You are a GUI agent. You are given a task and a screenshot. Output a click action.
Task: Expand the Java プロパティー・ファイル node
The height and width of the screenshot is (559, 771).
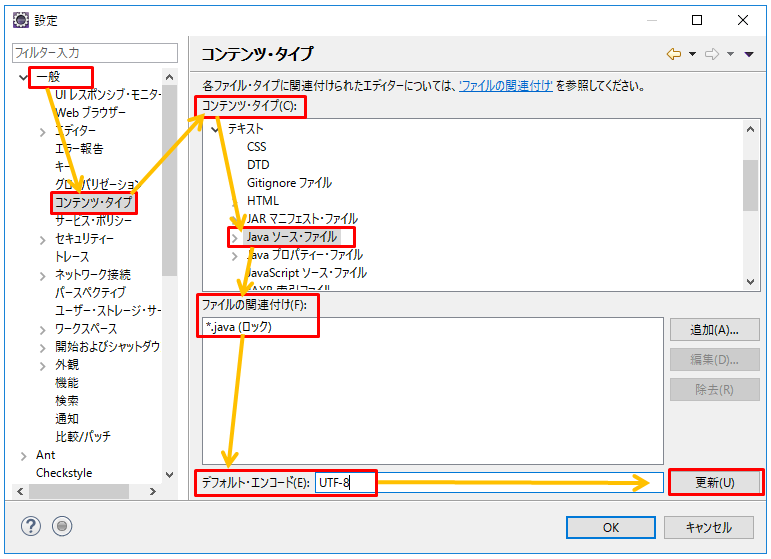tap(235, 256)
